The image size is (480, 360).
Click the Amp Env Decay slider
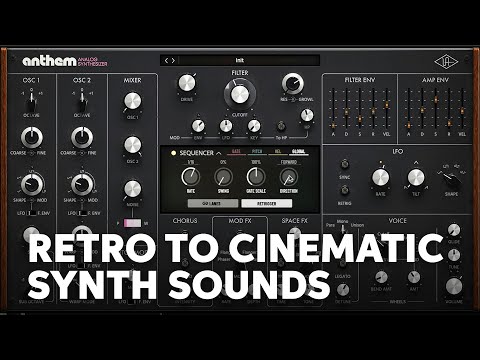pos(422,110)
